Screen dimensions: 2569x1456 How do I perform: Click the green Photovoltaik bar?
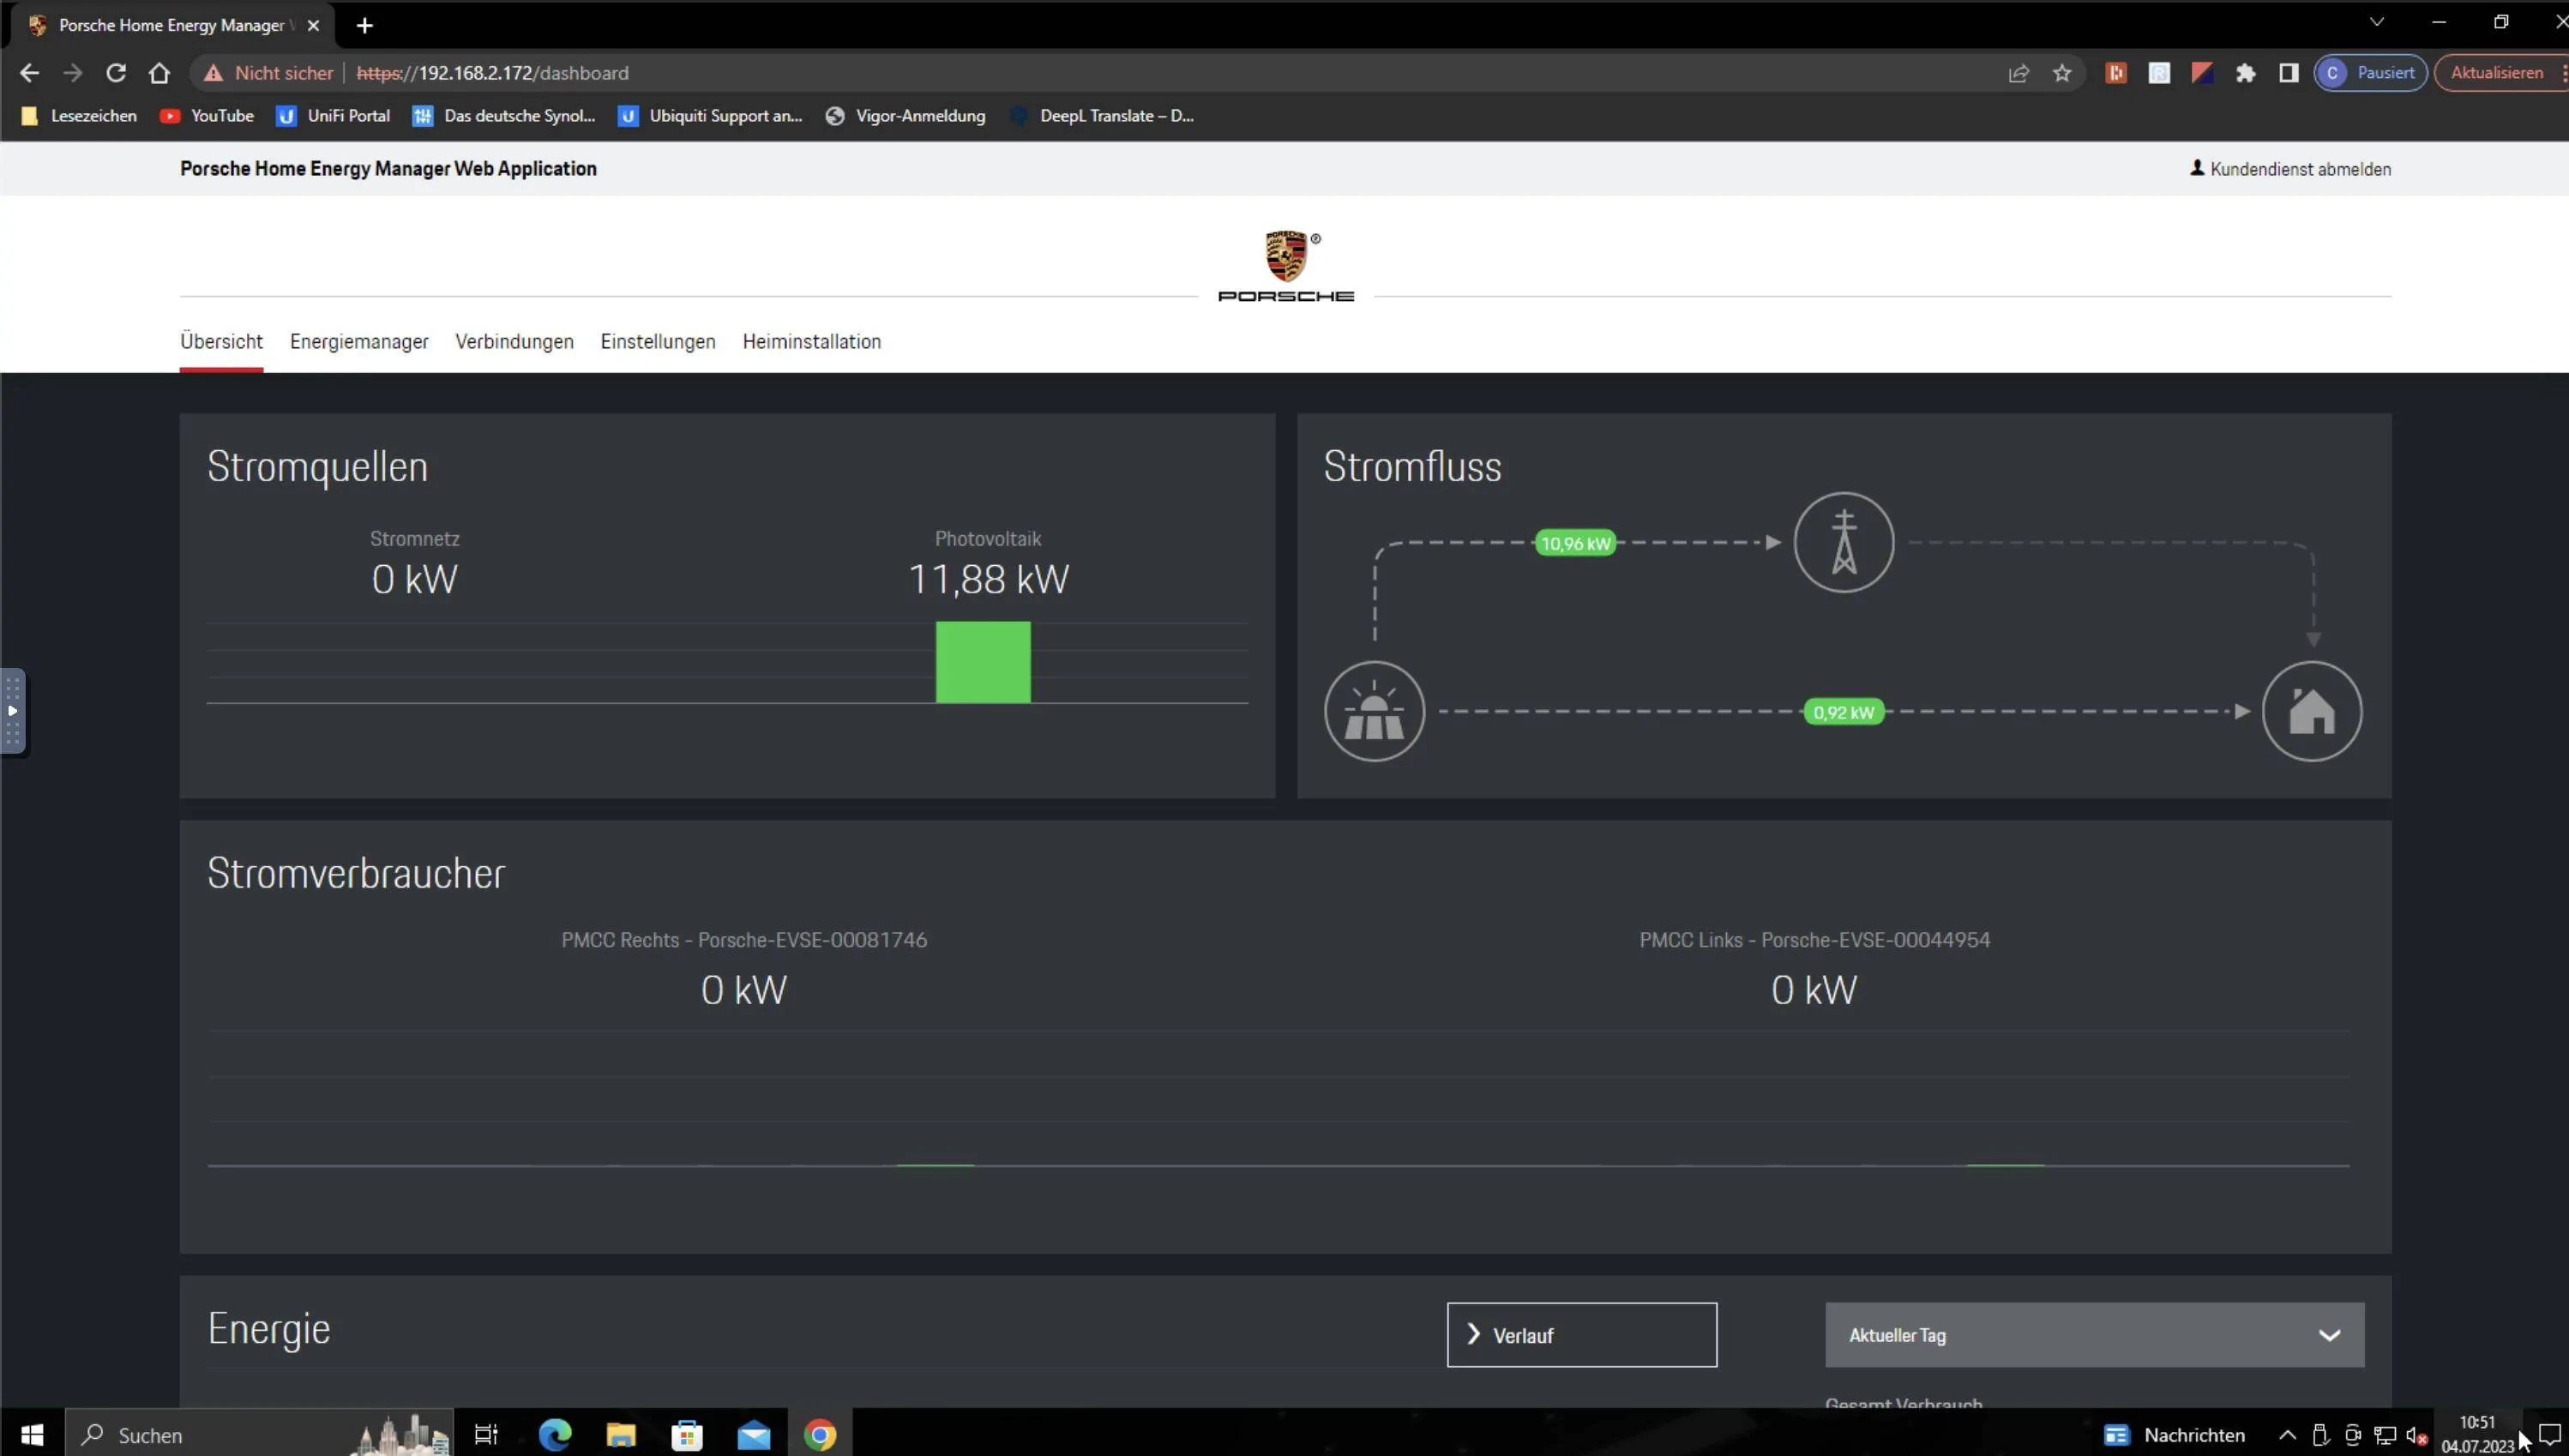point(983,662)
